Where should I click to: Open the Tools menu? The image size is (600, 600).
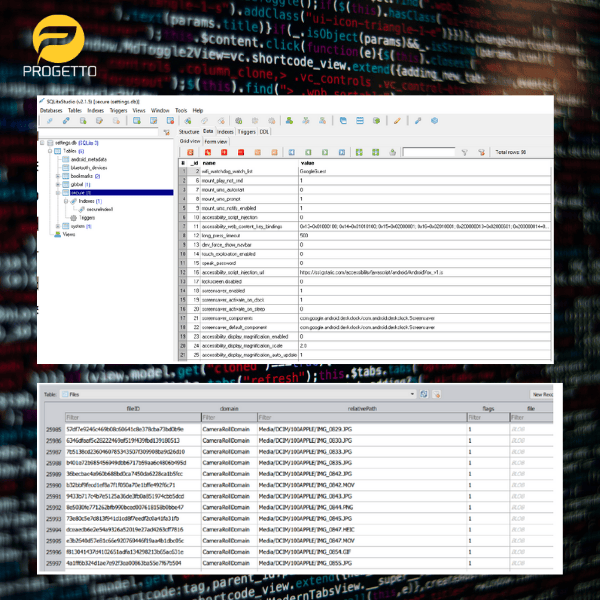tap(181, 110)
